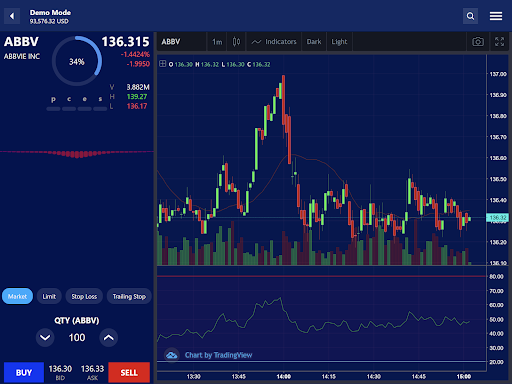The image size is (512, 384).
Task: Click the 'e' indicator bar
Action: coord(85,109)
